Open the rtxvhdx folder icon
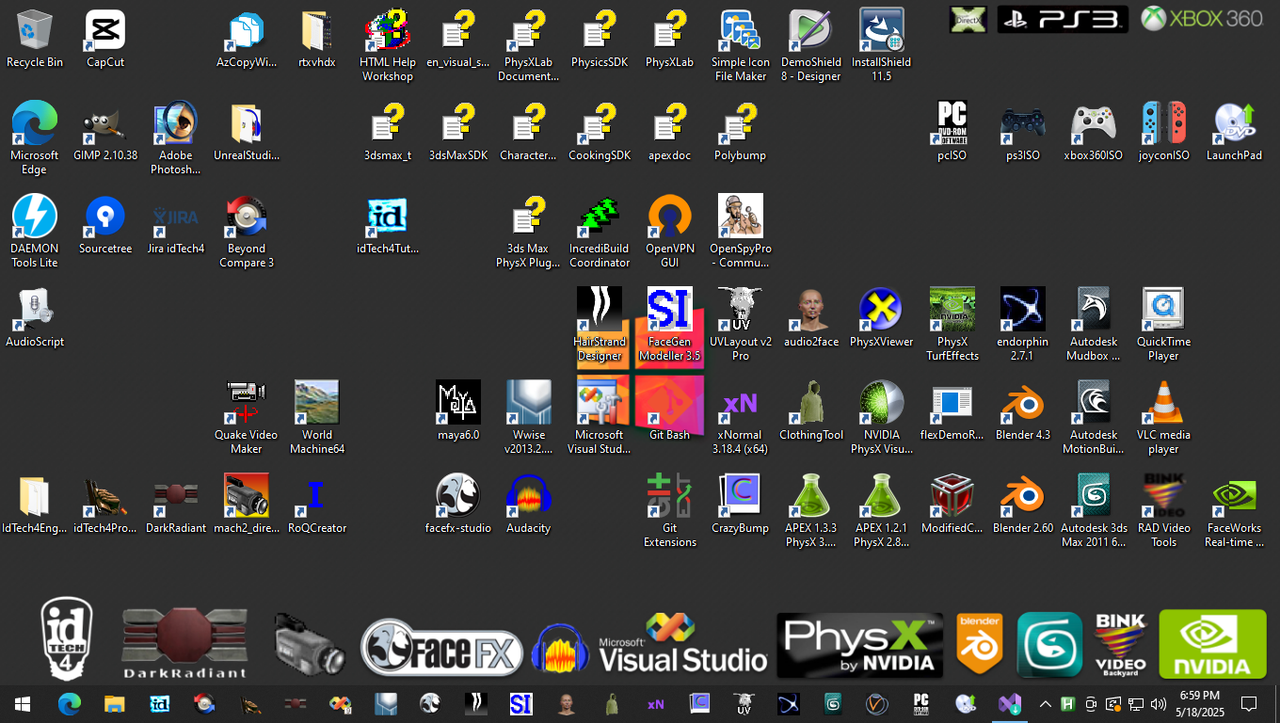The image size is (1280, 723). 316,39
